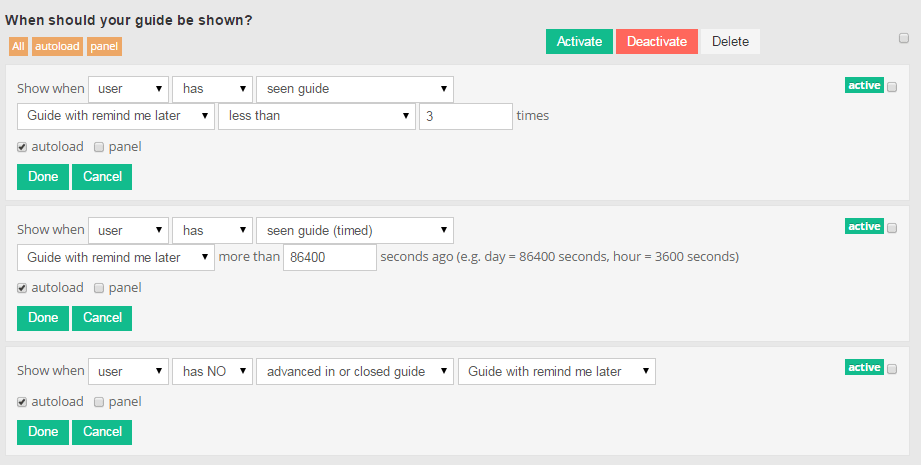Open the first rule's 'user' dropdown
The height and width of the screenshot is (465, 921).
128,89
